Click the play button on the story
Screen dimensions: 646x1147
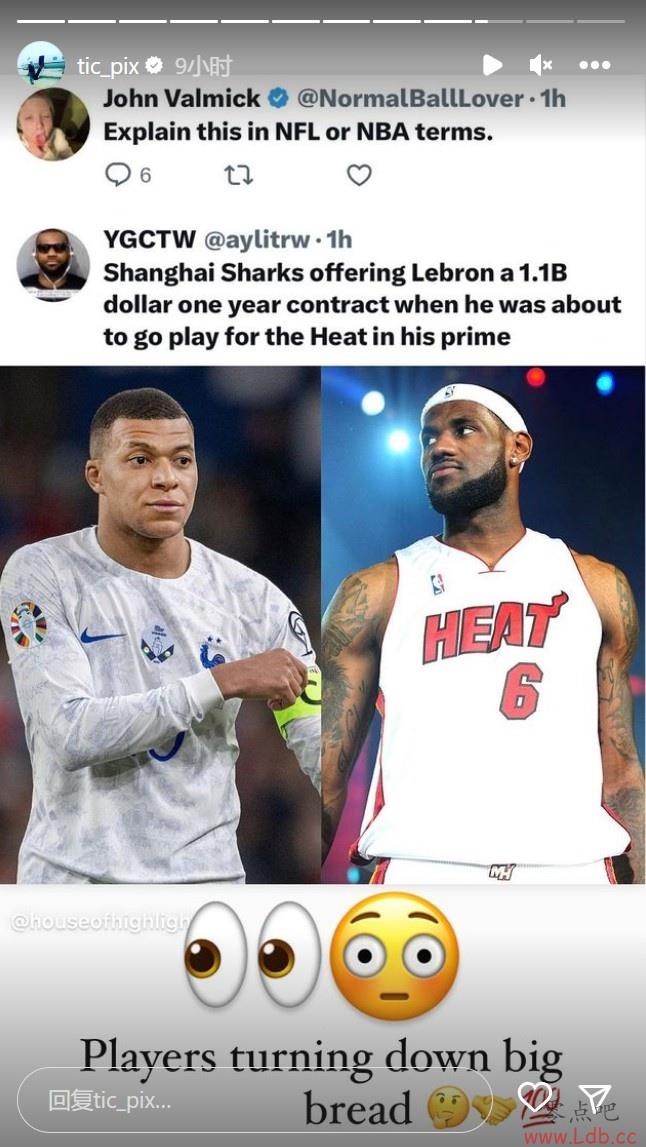click(x=492, y=65)
